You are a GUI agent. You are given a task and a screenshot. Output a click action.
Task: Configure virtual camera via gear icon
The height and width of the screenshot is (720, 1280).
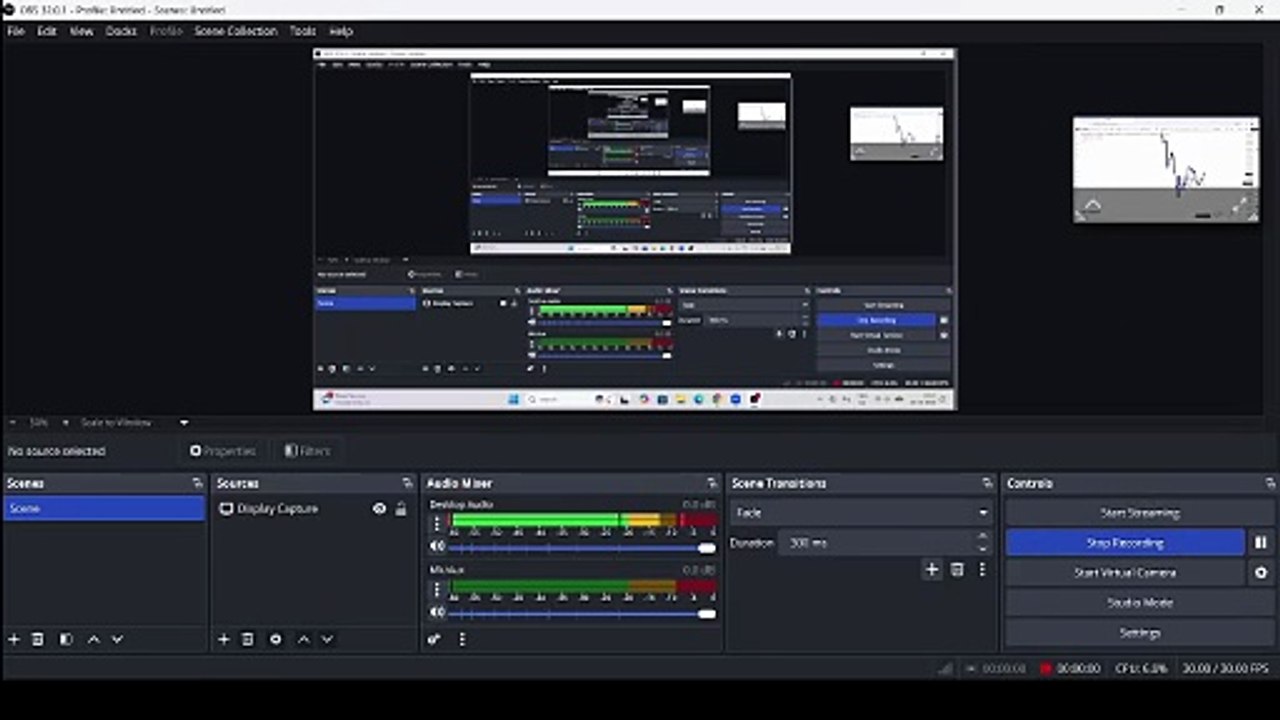tap(1261, 573)
